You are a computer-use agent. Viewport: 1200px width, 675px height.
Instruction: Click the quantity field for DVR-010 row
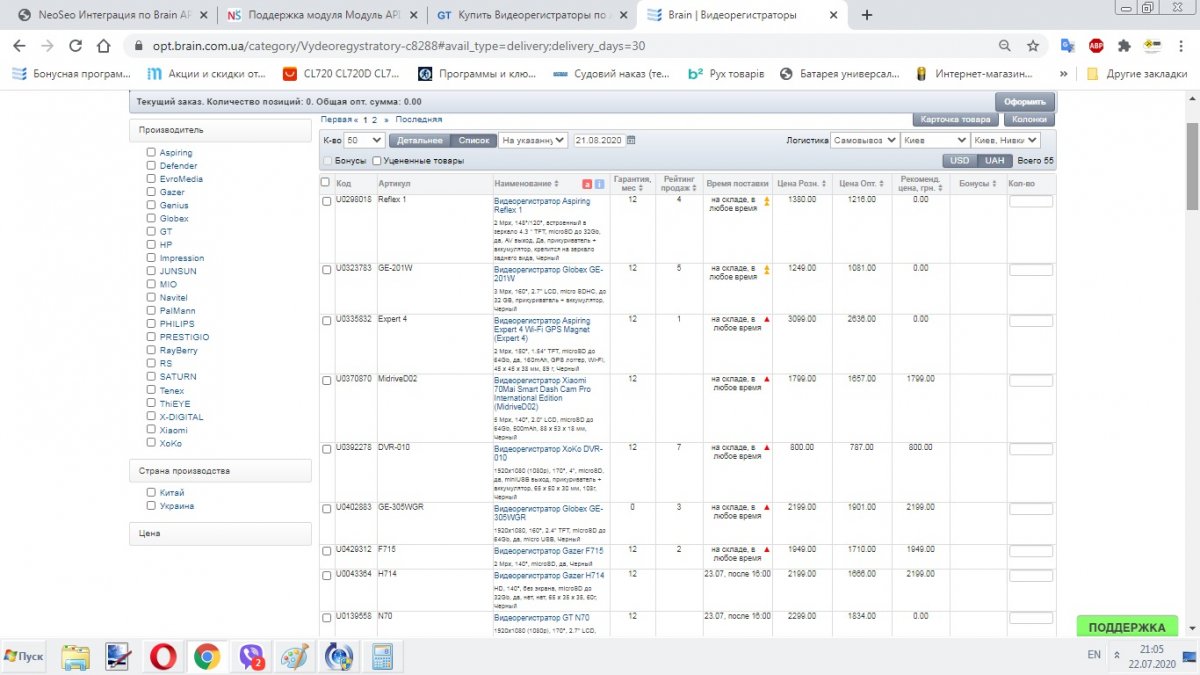(x=1031, y=449)
